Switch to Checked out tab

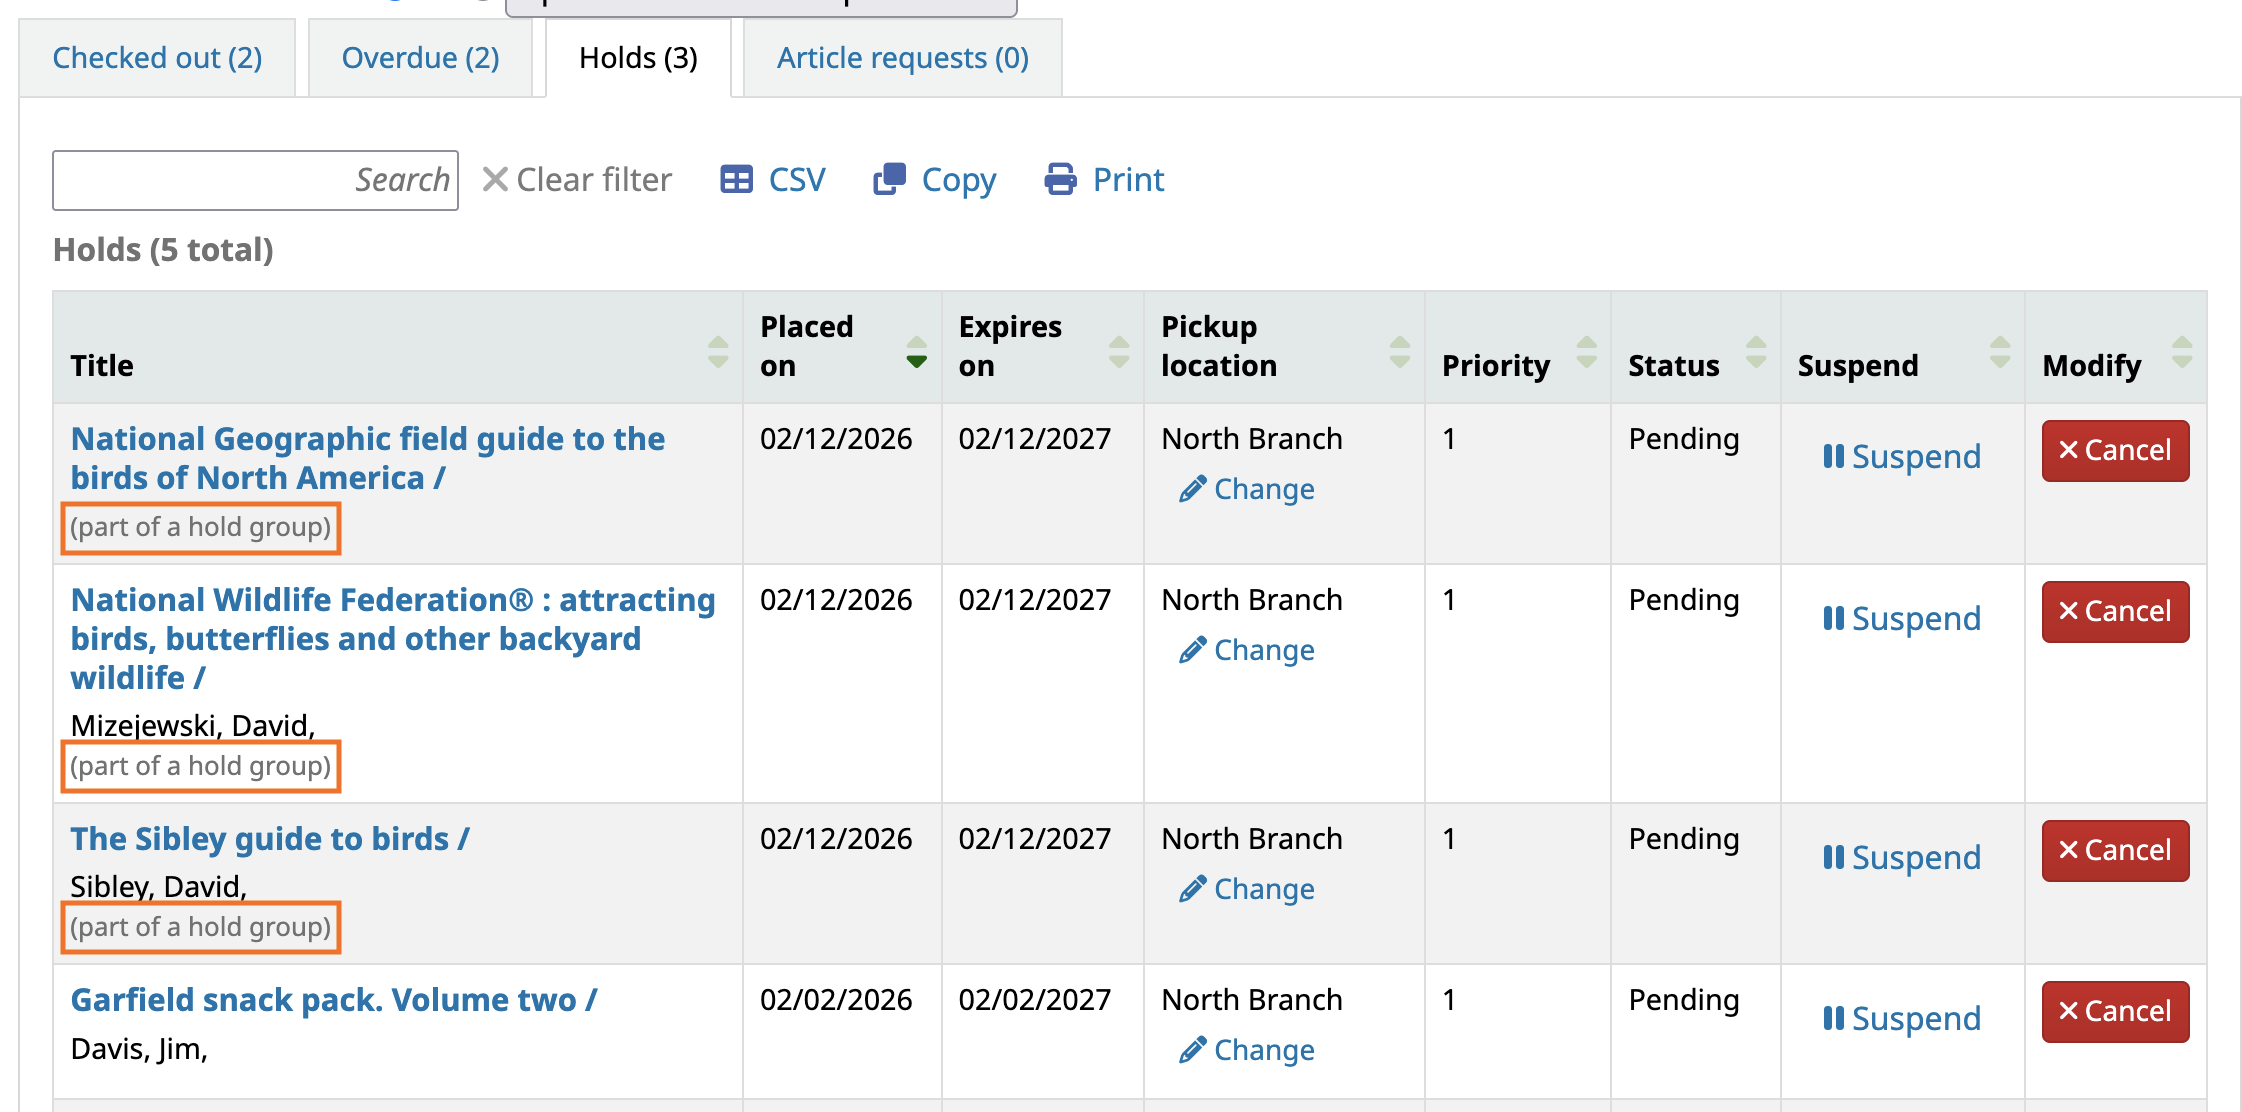[157, 58]
